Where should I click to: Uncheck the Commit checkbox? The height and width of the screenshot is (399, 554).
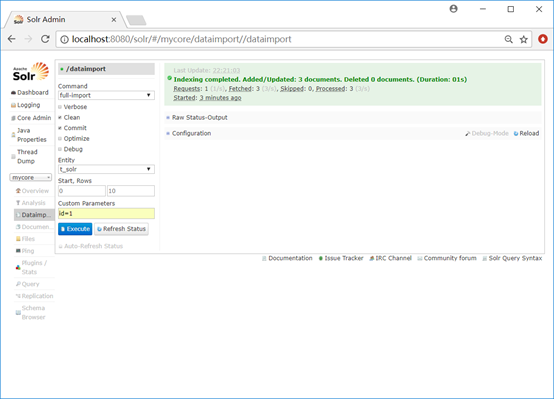(60, 128)
